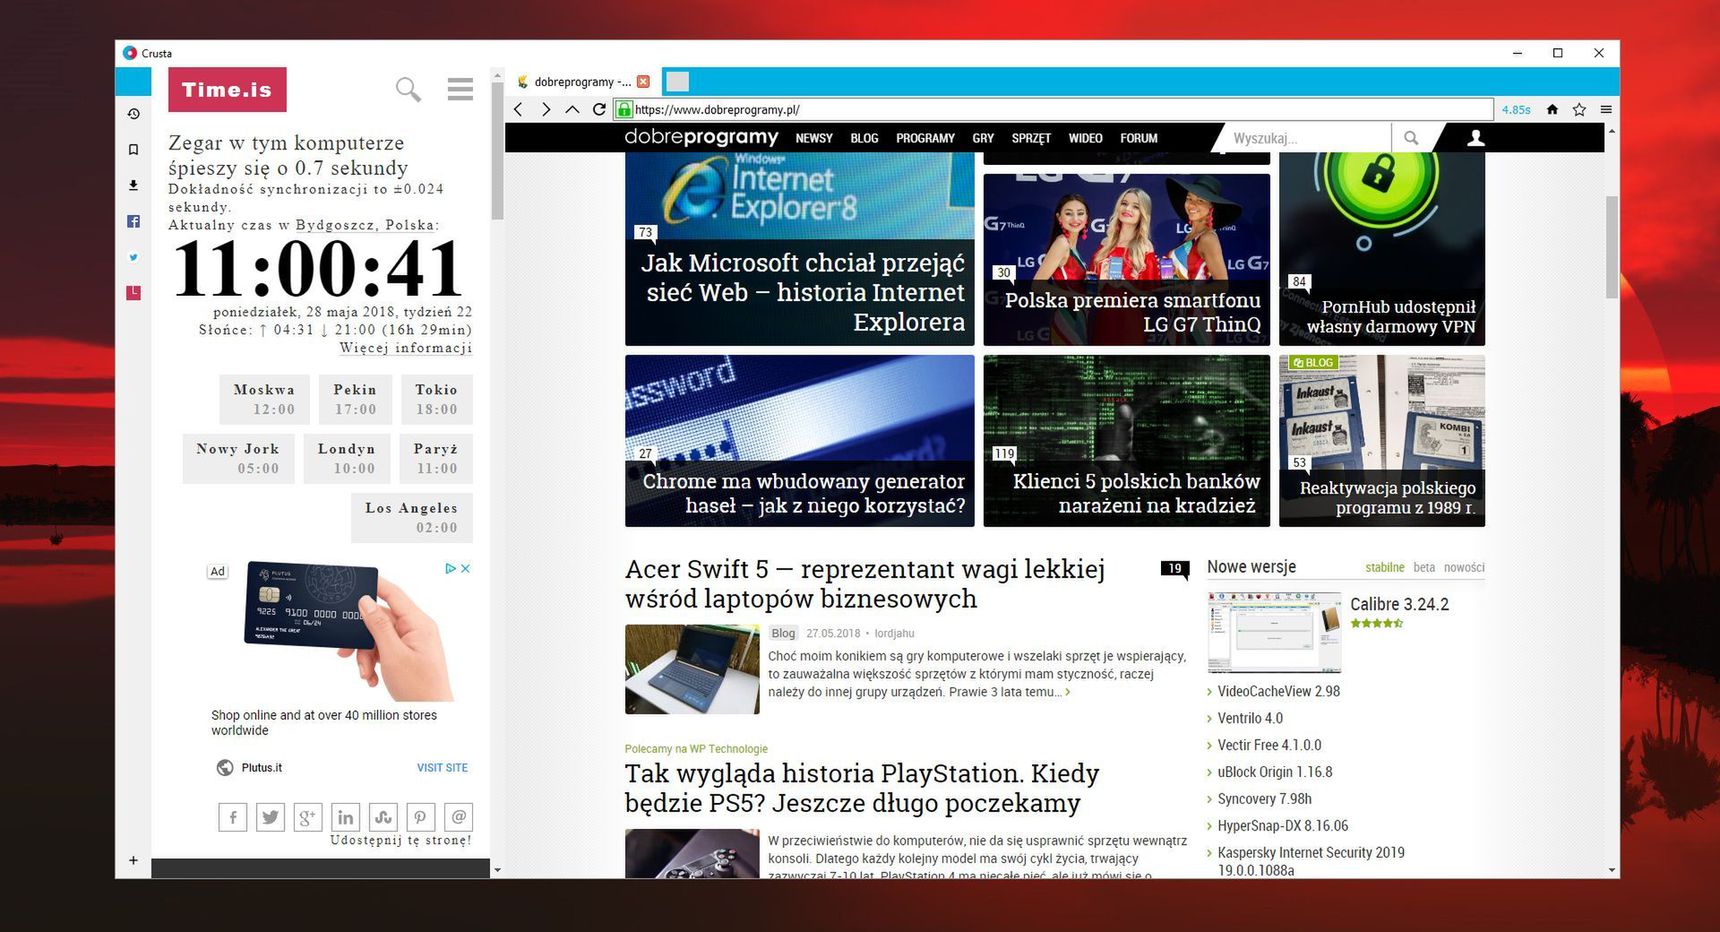Open BLOG menu item
The width and height of the screenshot is (1720, 932).
click(864, 138)
